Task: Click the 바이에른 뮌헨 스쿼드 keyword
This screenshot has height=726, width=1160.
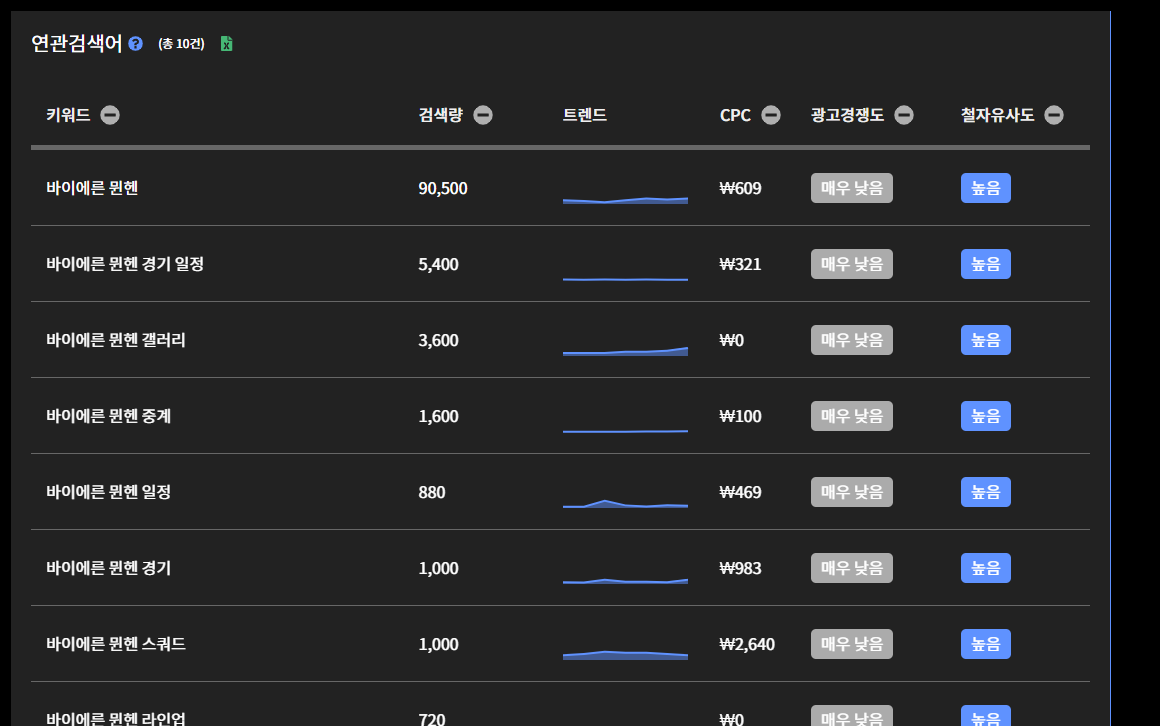Action: tap(116, 644)
